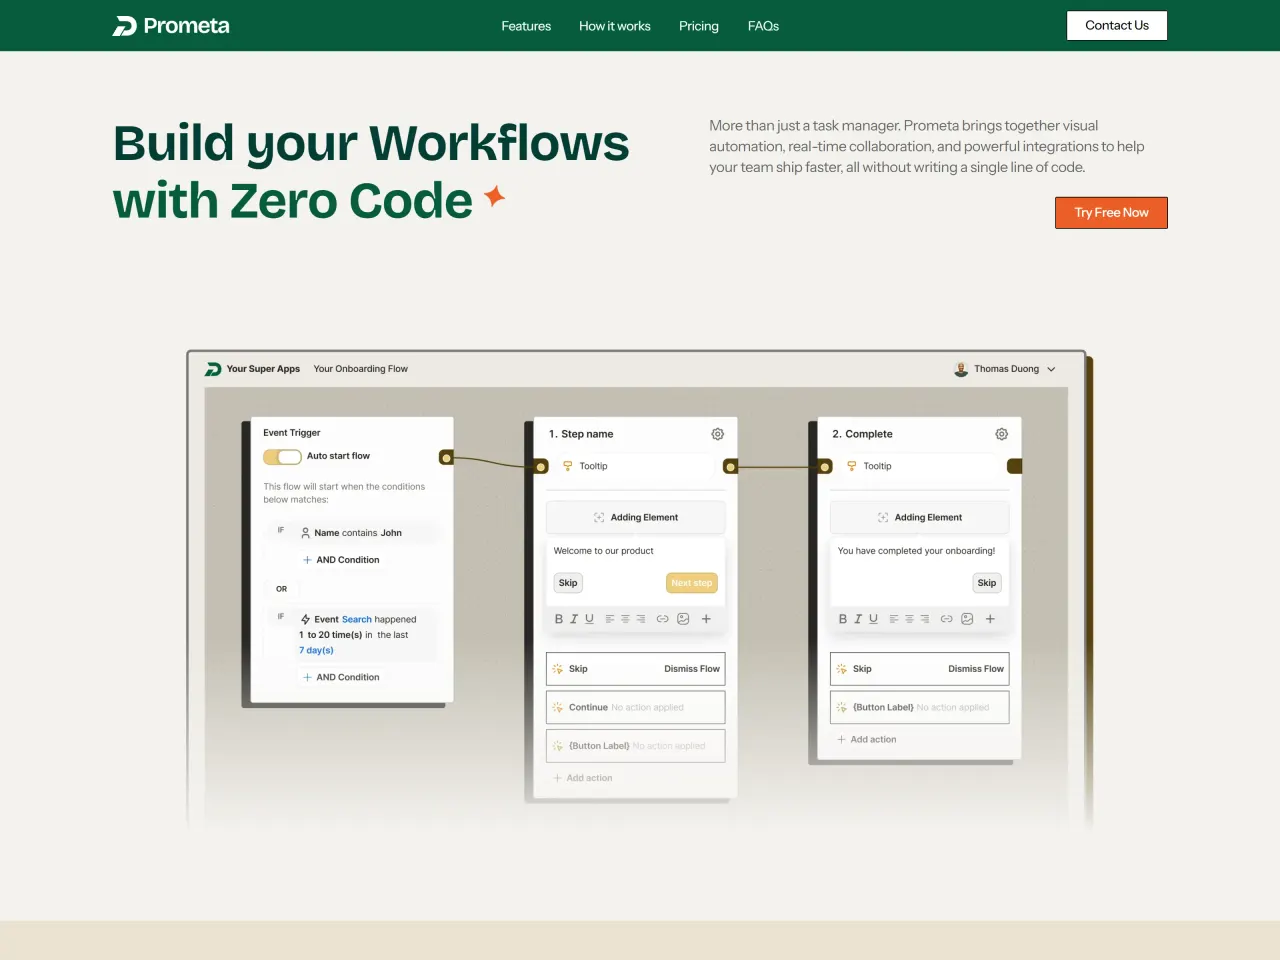Click Add action in Complete card
This screenshot has width=1280, height=960.
pyautogui.click(x=867, y=740)
